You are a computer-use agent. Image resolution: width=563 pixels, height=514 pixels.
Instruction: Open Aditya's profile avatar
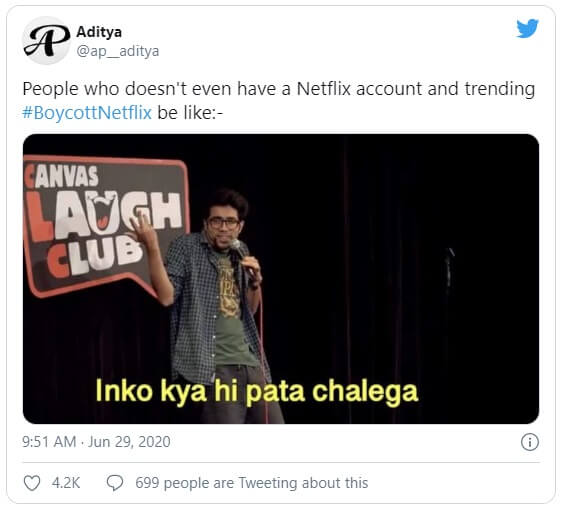[x=46, y=41]
